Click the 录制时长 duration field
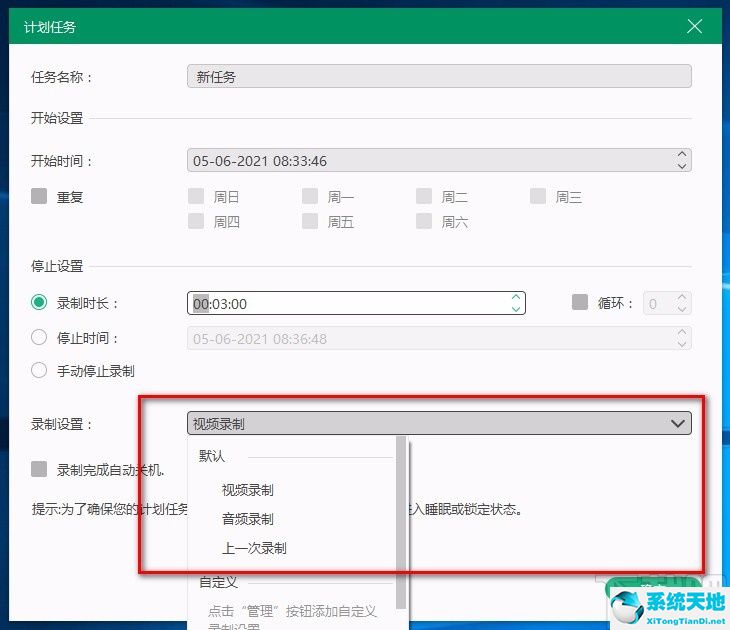The width and height of the screenshot is (730, 630). [x=356, y=303]
